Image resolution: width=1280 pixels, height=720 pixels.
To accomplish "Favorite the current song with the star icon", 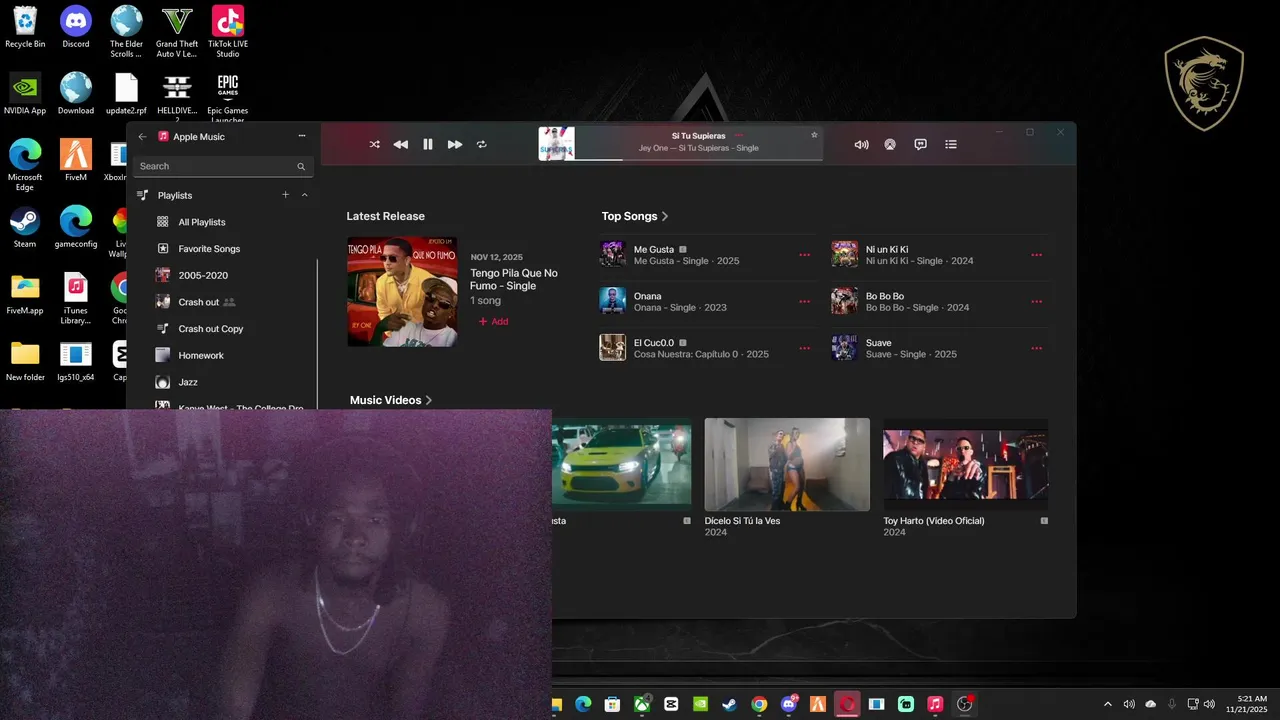I will (814, 135).
